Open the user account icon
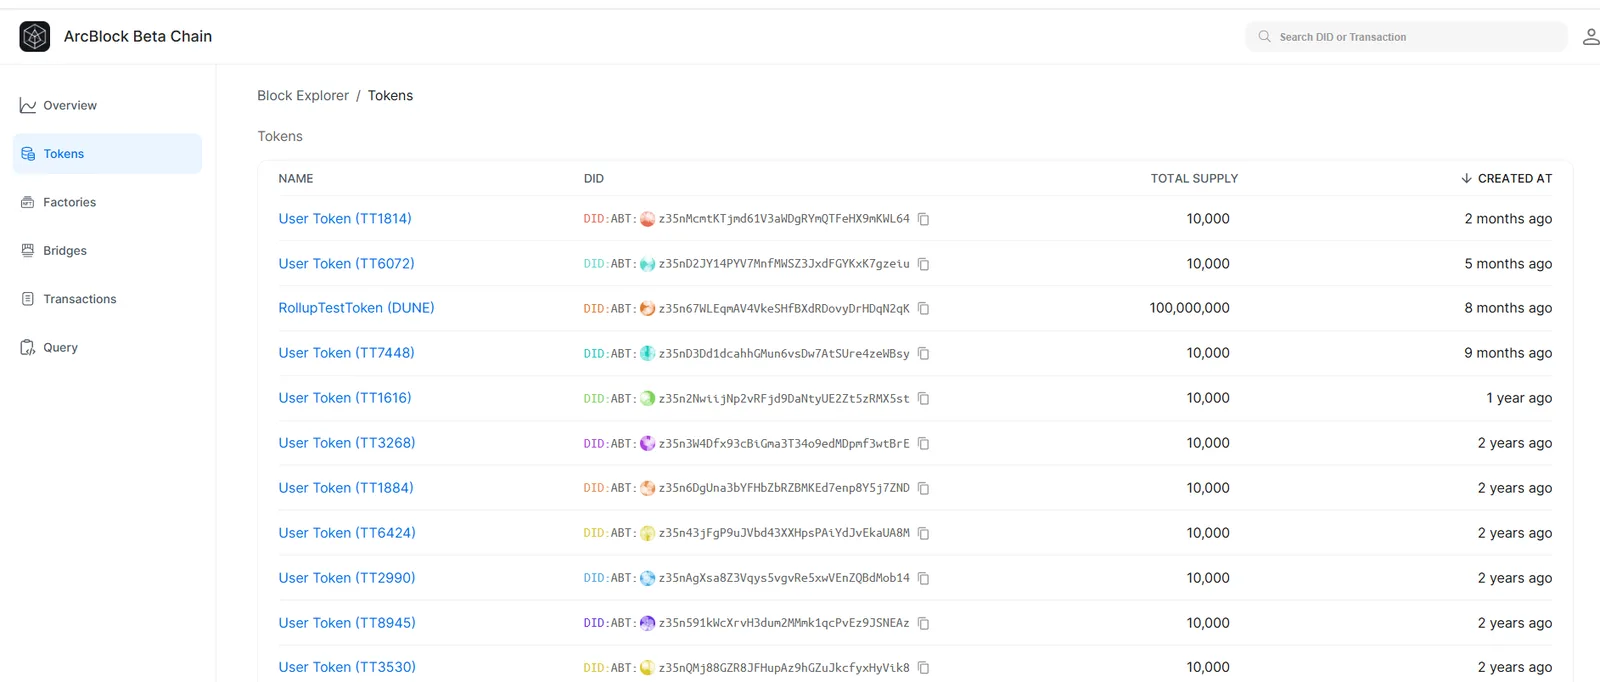 pyautogui.click(x=1590, y=37)
